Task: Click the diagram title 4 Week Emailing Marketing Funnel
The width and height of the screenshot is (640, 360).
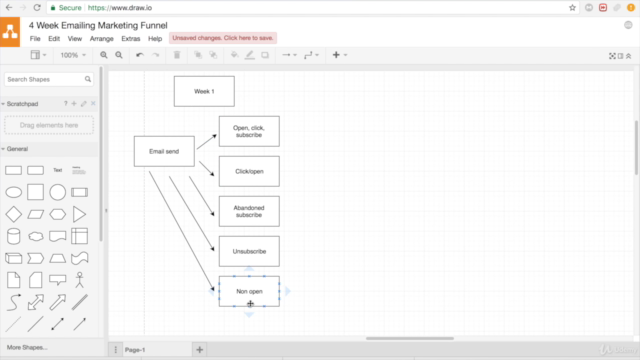Action: tap(98, 25)
